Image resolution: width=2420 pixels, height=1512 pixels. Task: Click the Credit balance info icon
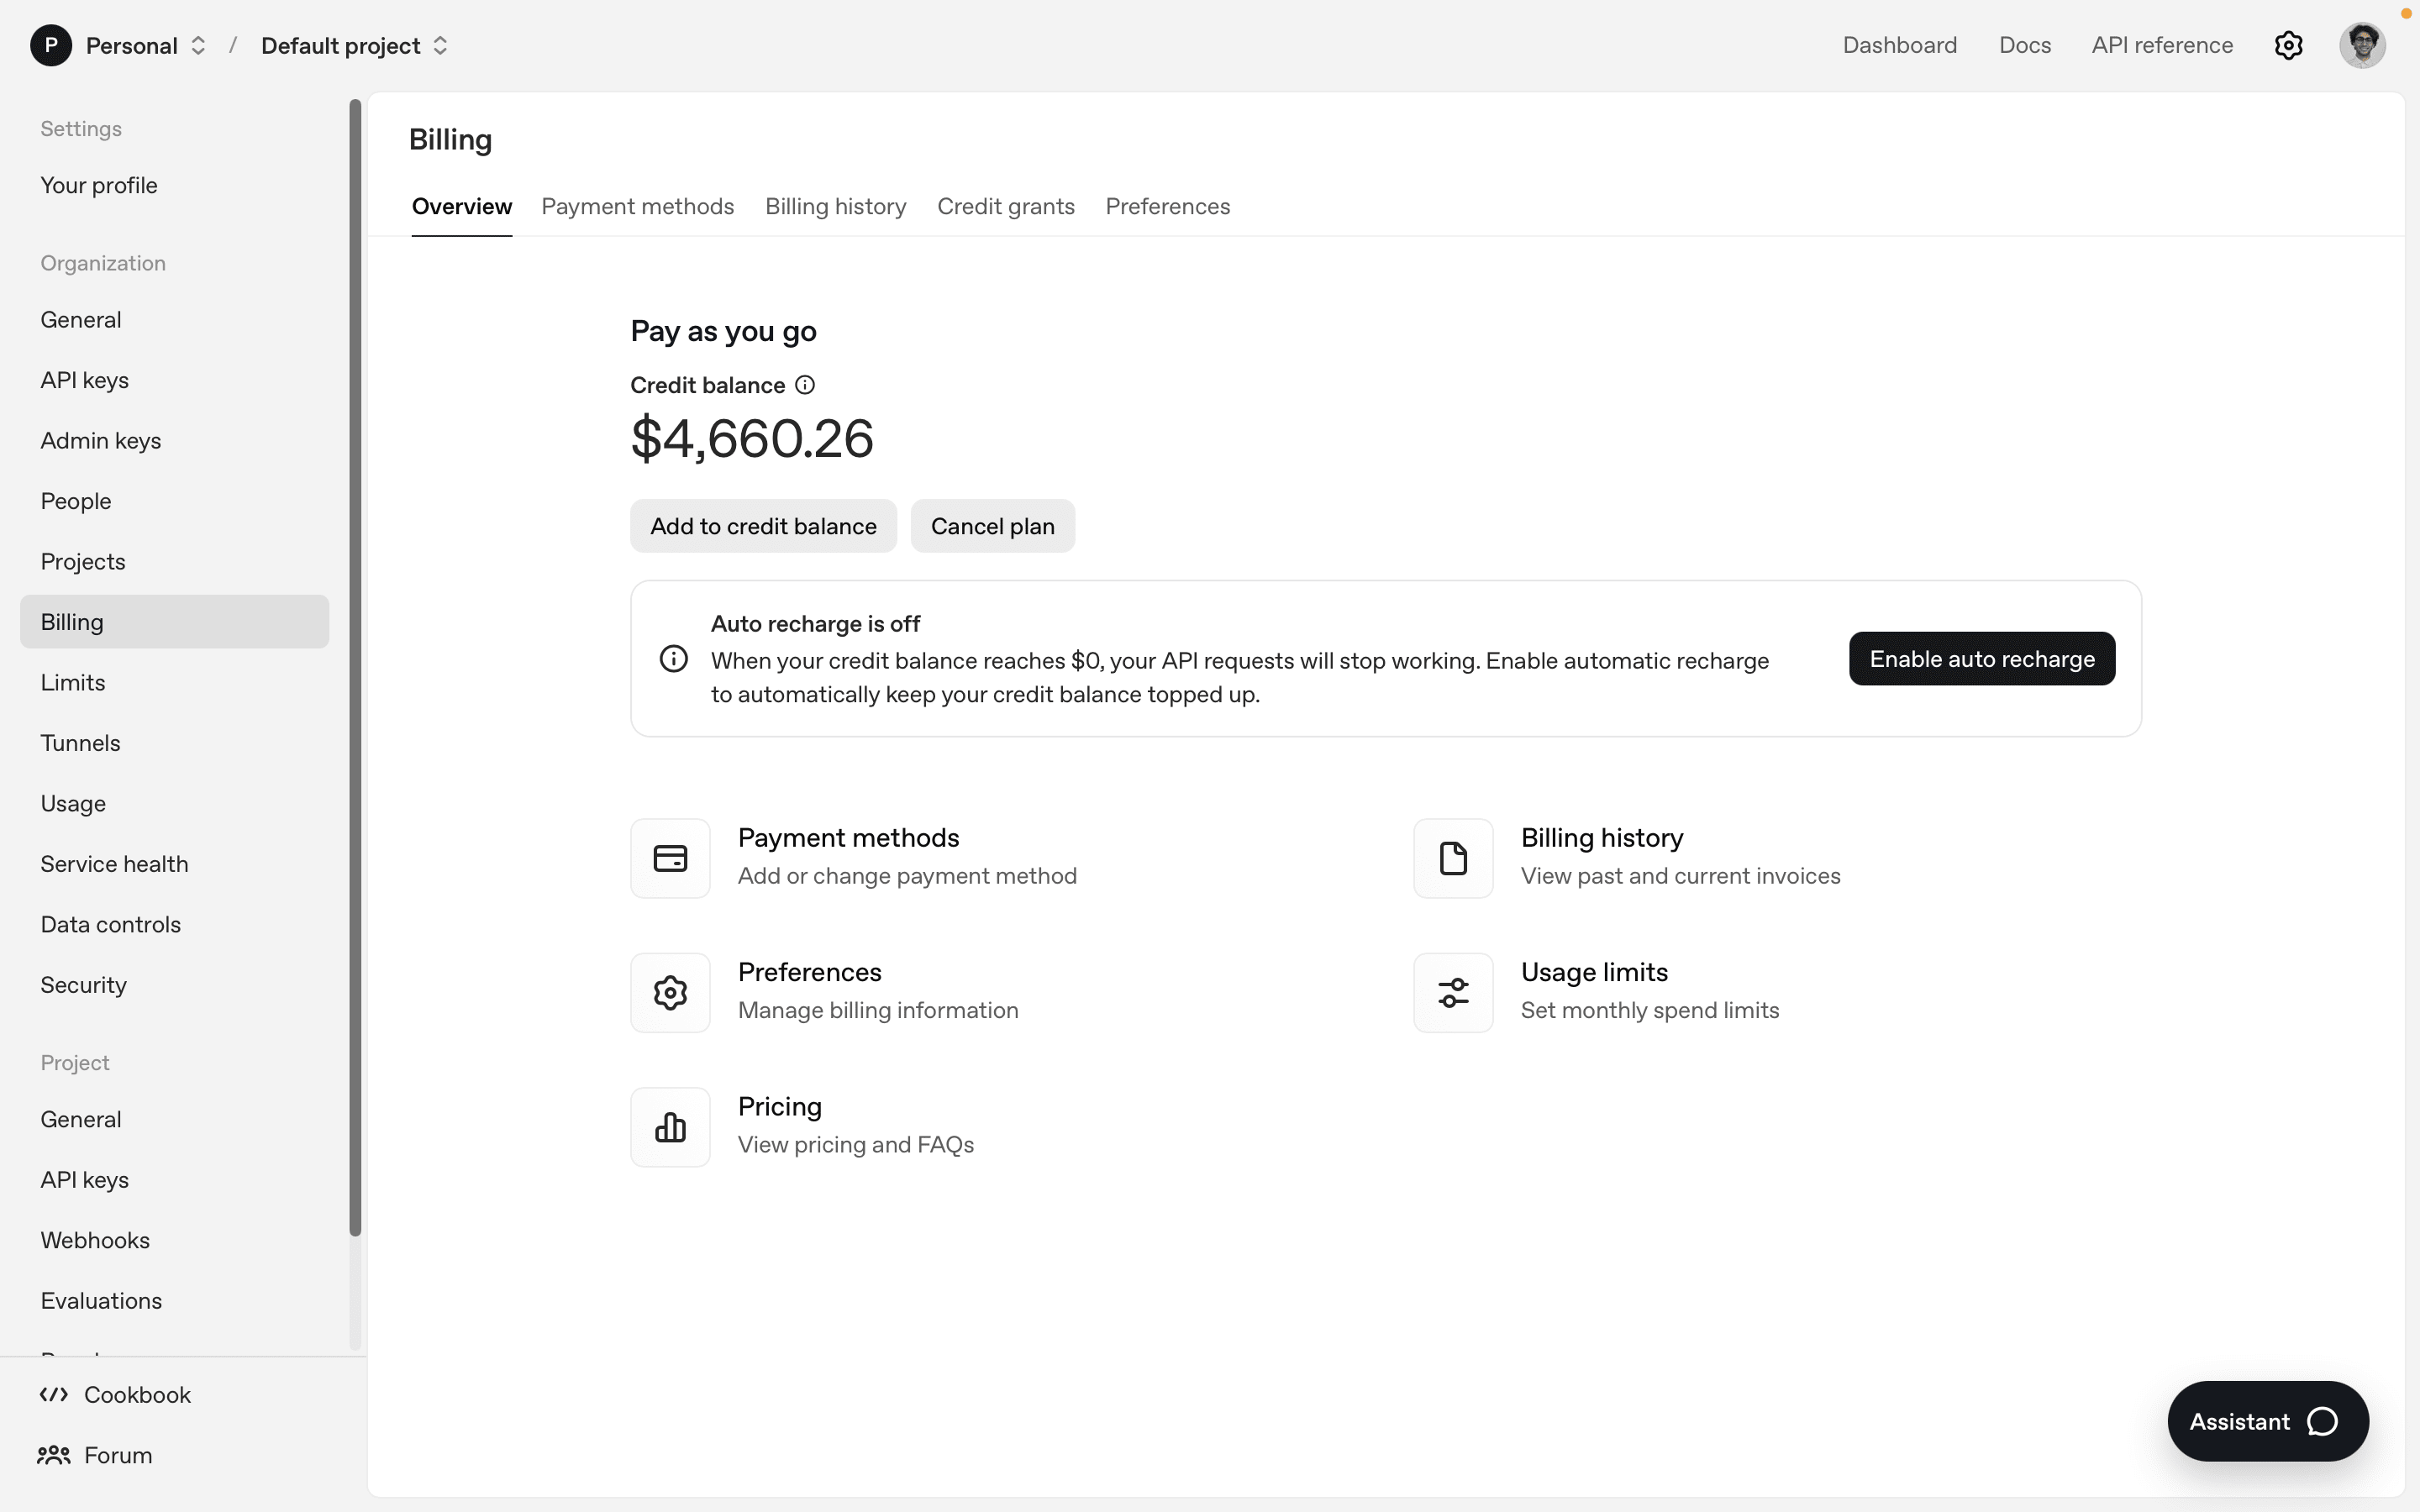coord(805,385)
